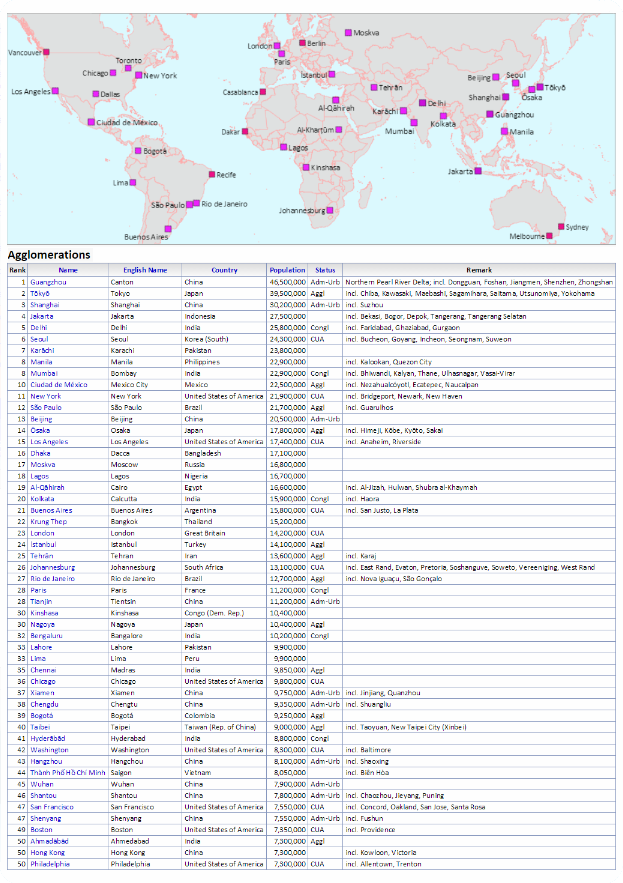Sort table by the Status column header
This screenshot has height=883, width=623.
pos(325,270)
